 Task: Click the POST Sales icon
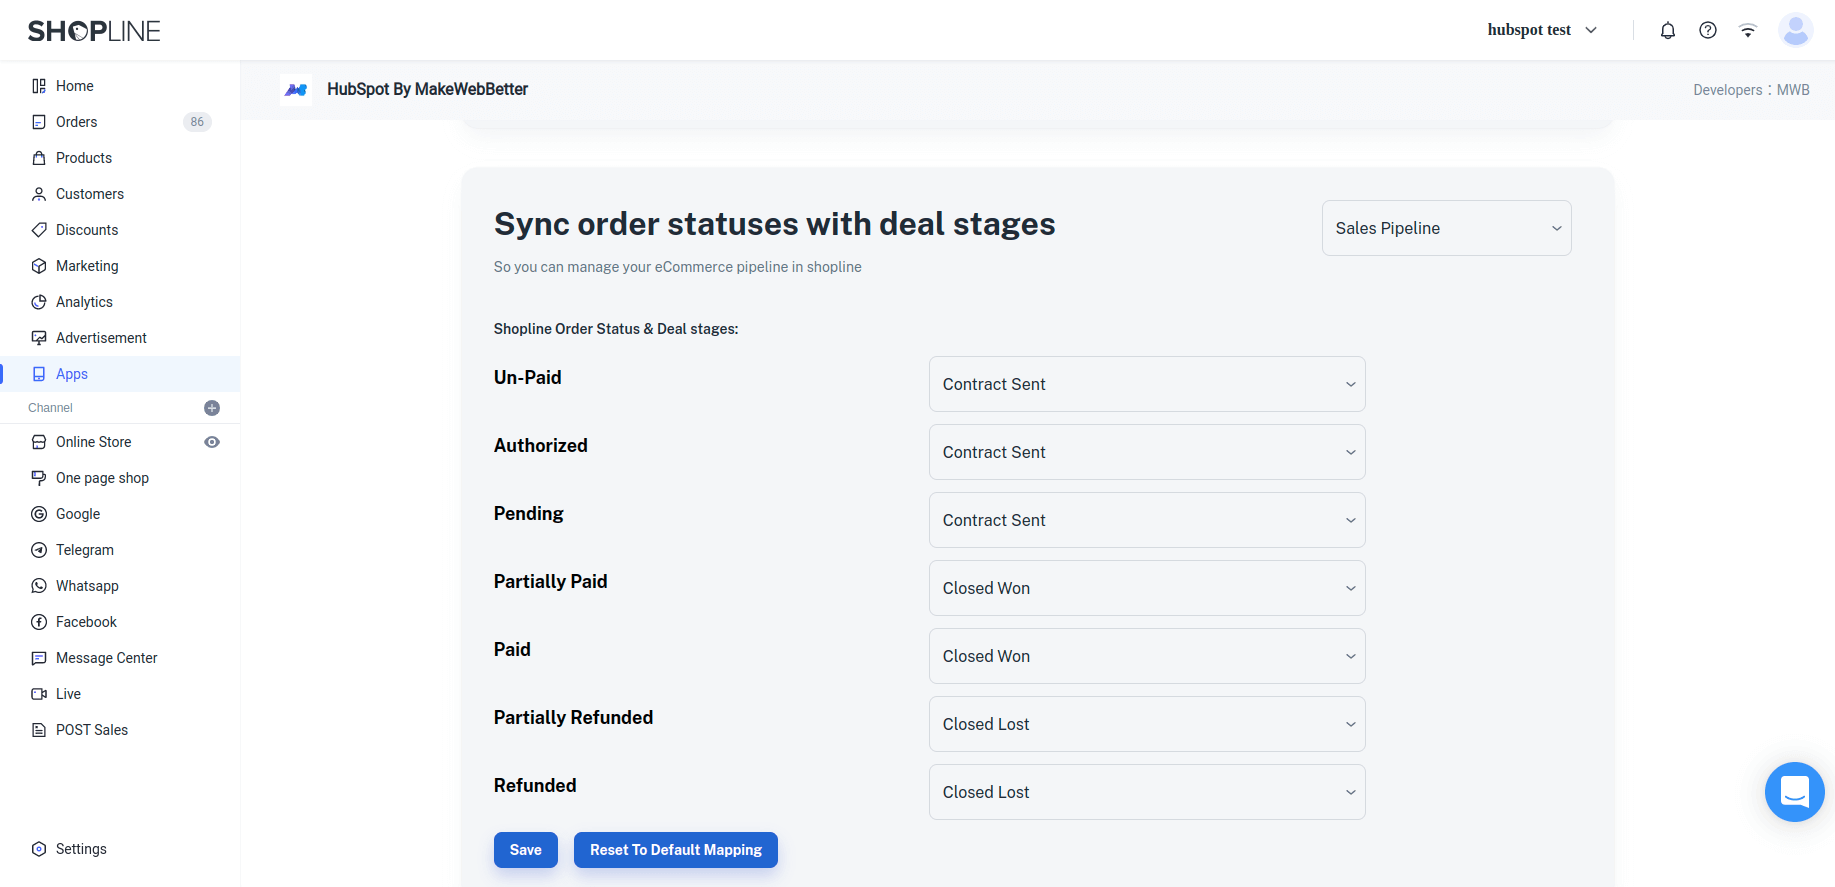[39, 730]
